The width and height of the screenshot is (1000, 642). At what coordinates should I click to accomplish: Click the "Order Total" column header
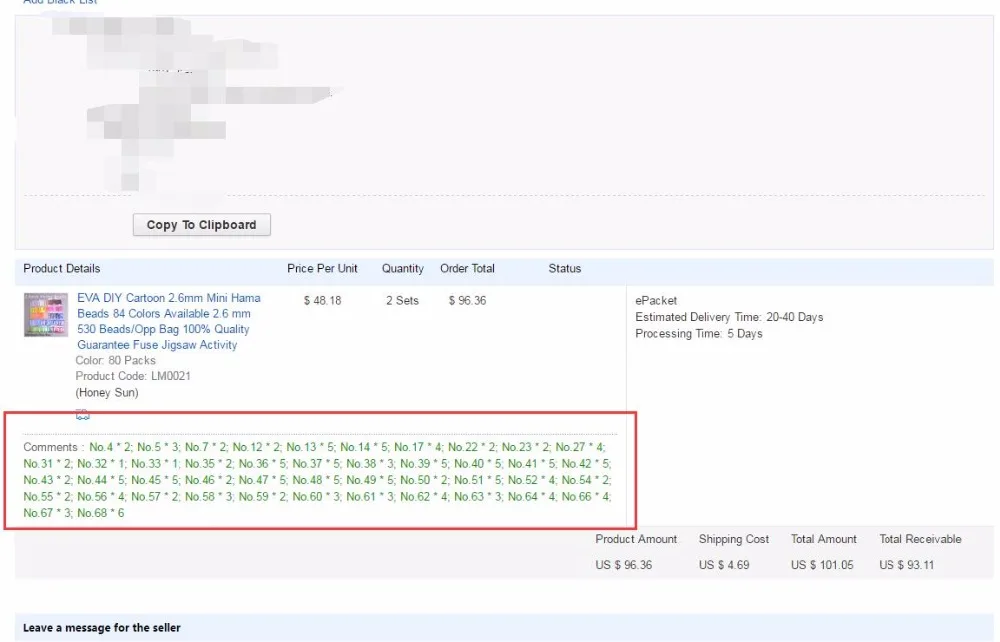[467, 268]
